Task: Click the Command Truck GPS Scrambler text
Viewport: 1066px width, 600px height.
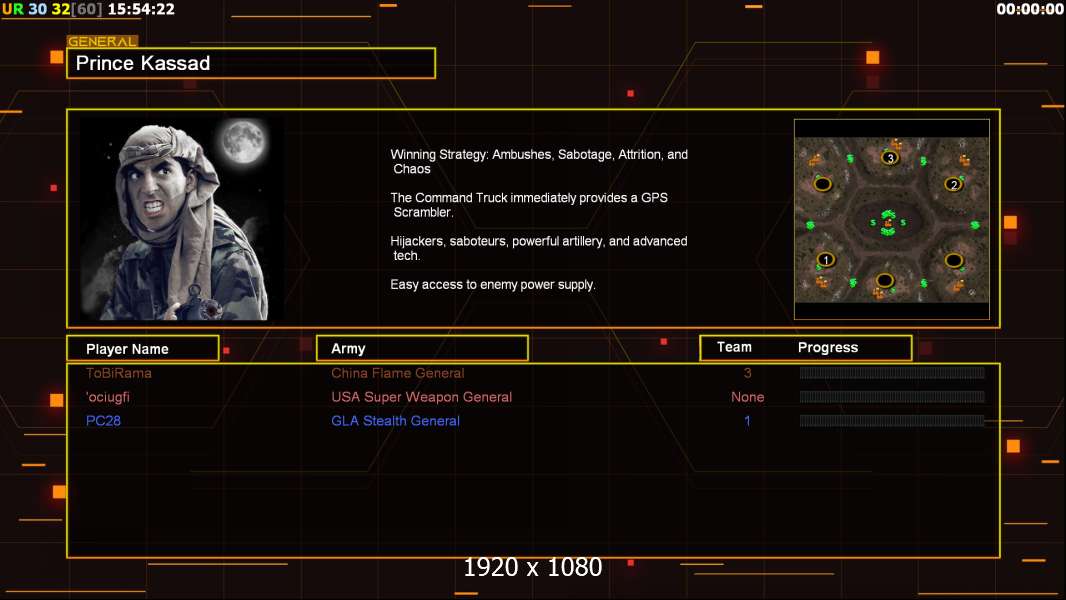Action: (529, 205)
